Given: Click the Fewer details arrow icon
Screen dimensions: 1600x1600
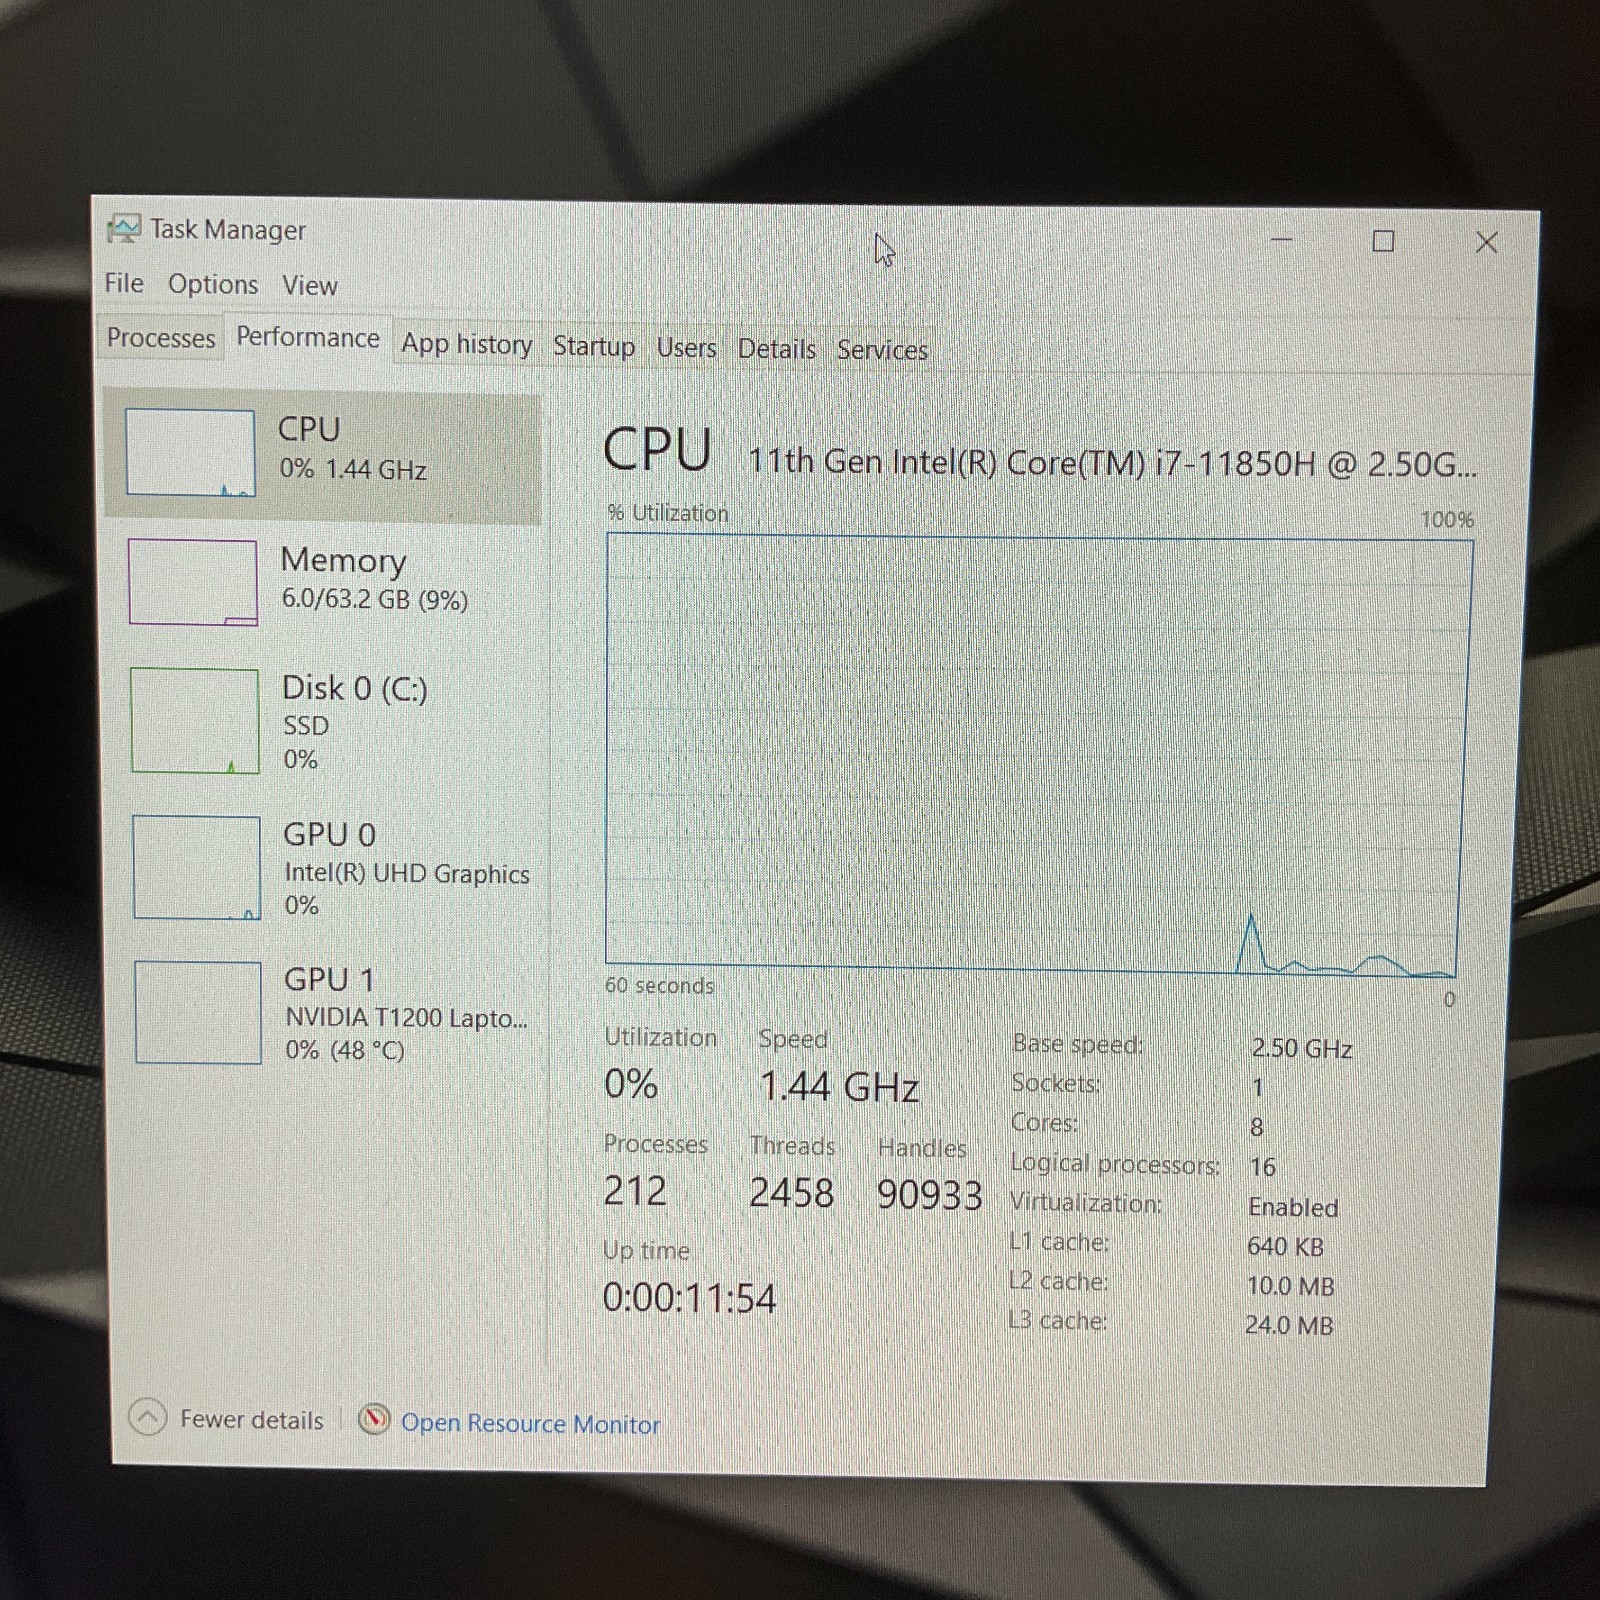Looking at the screenshot, I should pos(148,1417).
